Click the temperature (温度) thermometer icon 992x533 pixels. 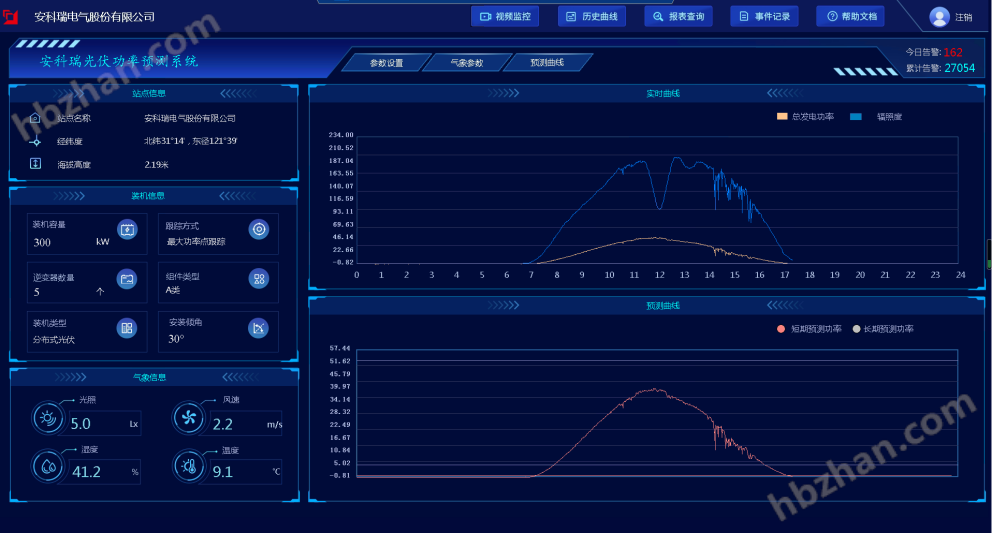(x=188, y=465)
